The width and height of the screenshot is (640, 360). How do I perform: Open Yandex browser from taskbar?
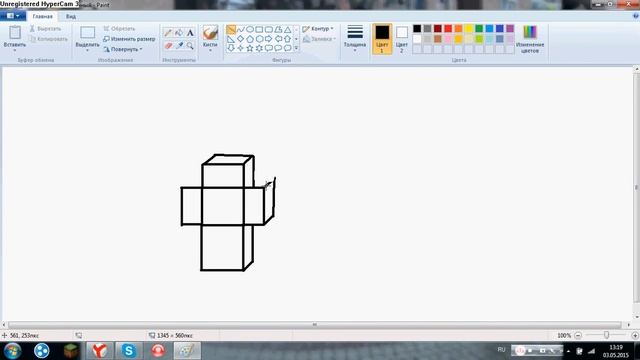[99, 351]
